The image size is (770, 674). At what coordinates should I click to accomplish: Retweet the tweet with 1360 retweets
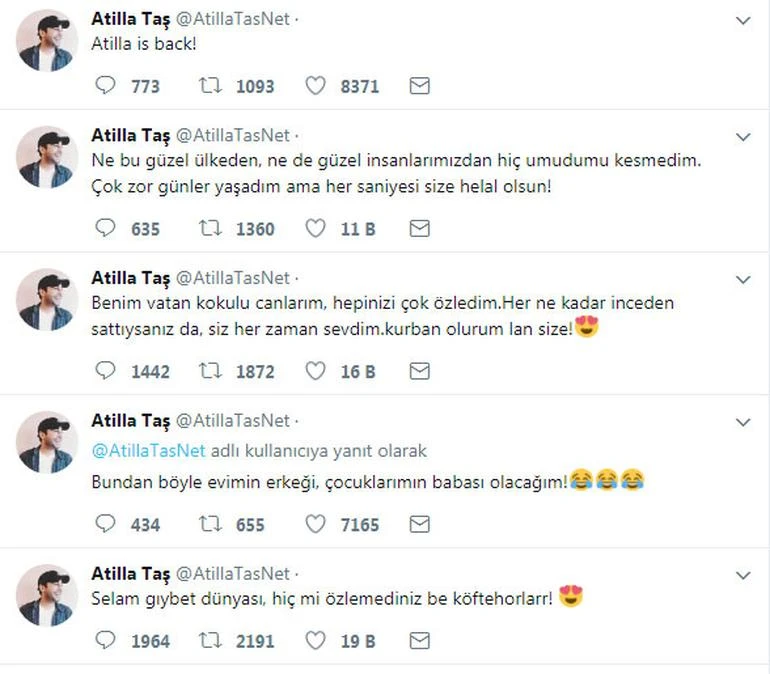(x=210, y=229)
